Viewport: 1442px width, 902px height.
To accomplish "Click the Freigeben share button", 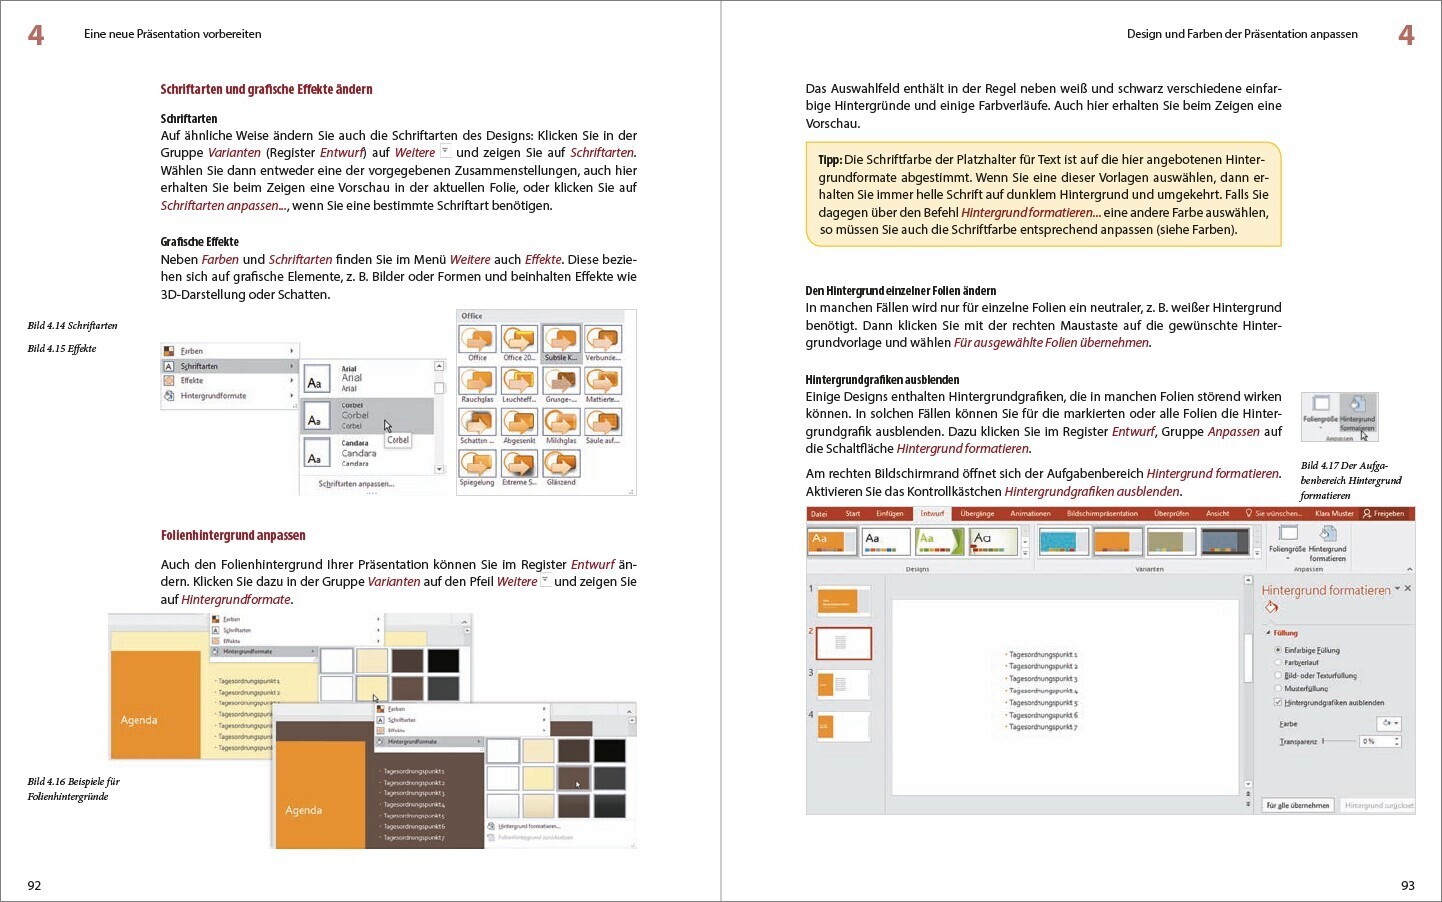I will click(1384, 514).
